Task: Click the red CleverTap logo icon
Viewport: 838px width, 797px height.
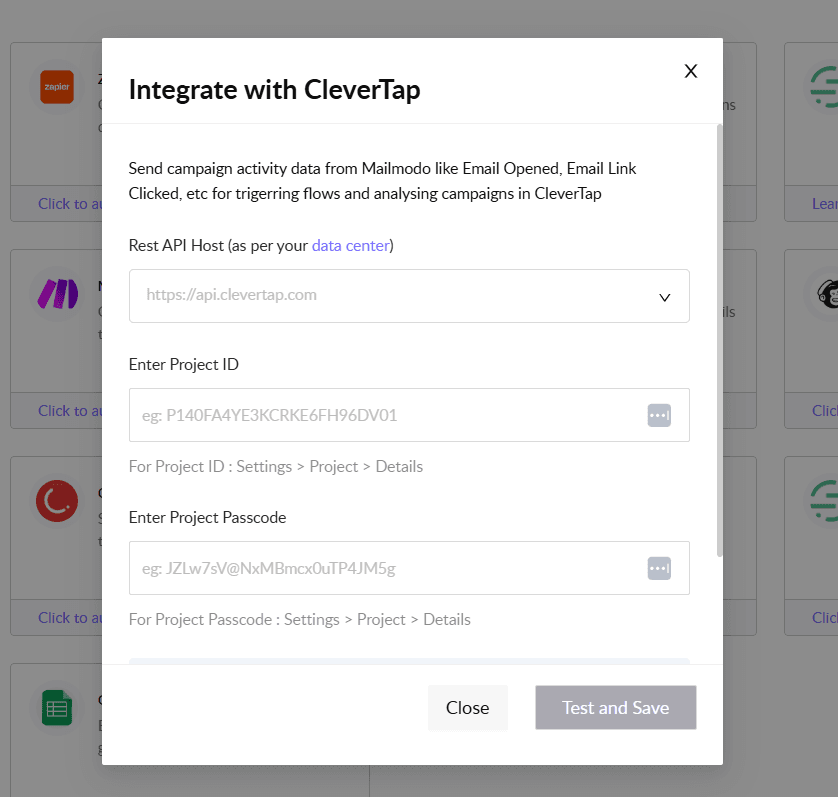Action: [x=57, y=501]
